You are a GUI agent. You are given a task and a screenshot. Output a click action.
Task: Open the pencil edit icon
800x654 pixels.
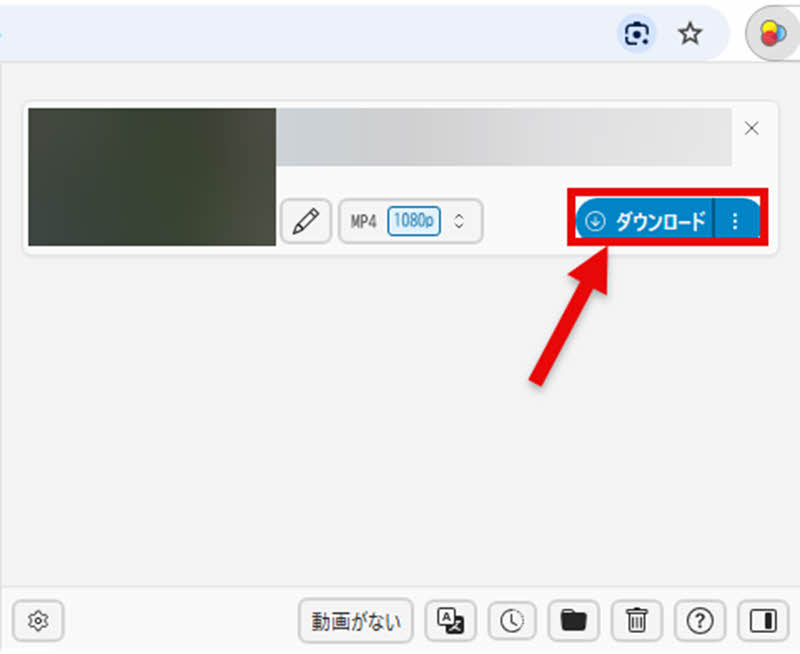[306, 221]
